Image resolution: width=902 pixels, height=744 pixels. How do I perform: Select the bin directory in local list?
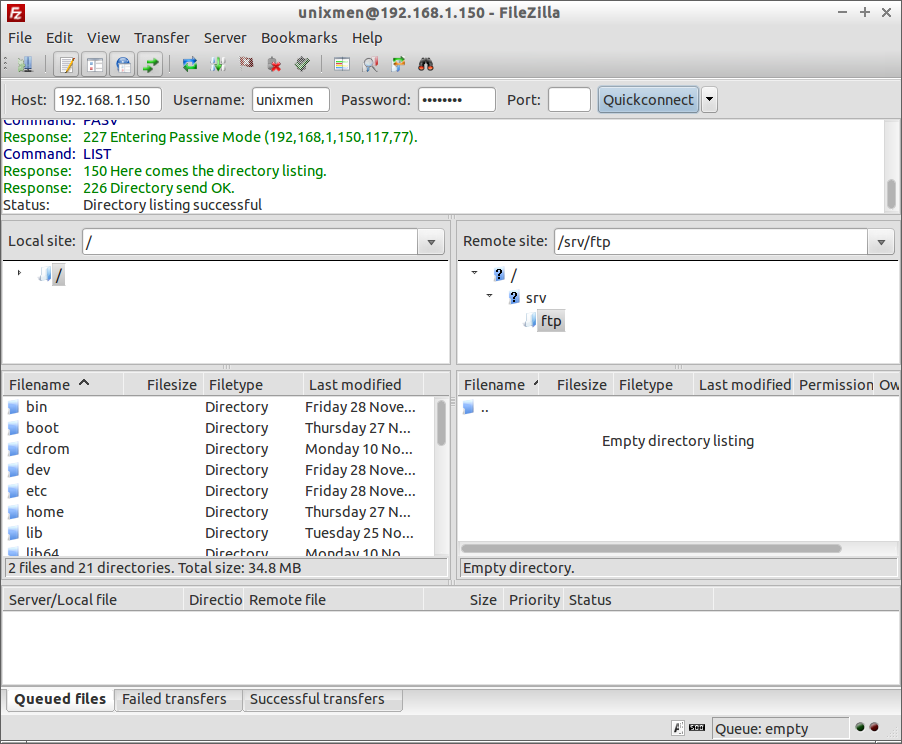click(x=219, y=407)
